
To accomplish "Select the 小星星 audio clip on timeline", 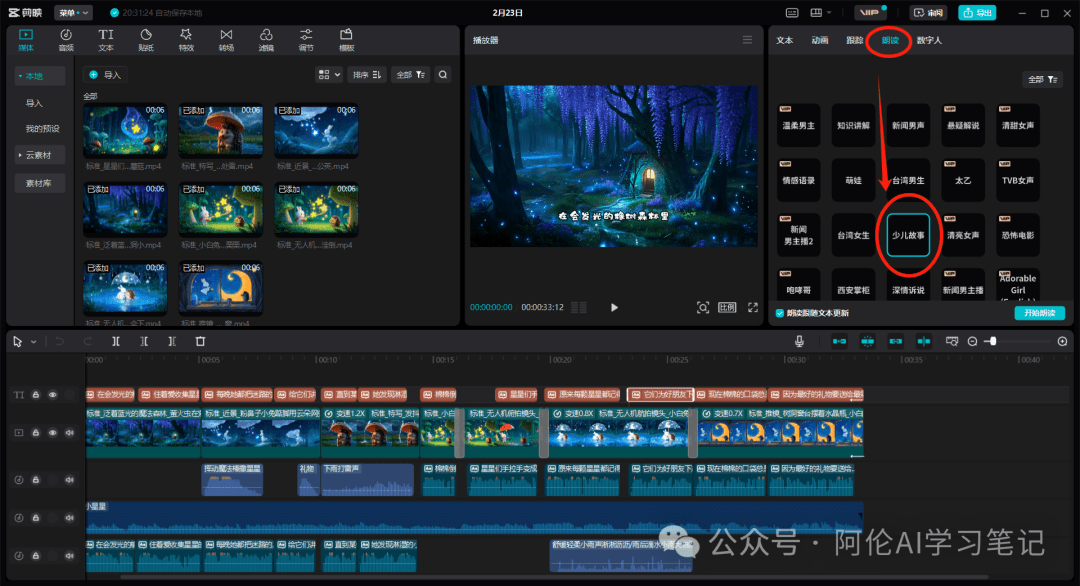I will [475, 517].
